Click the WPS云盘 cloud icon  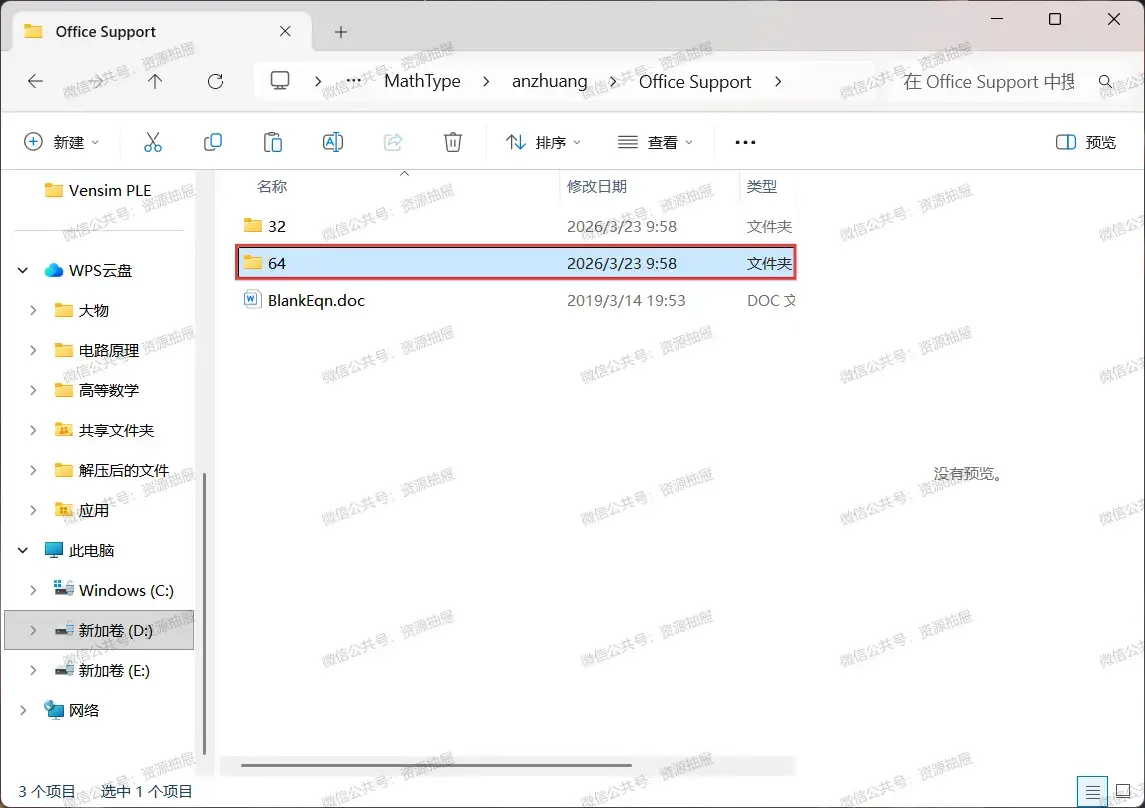click(53, 270)
